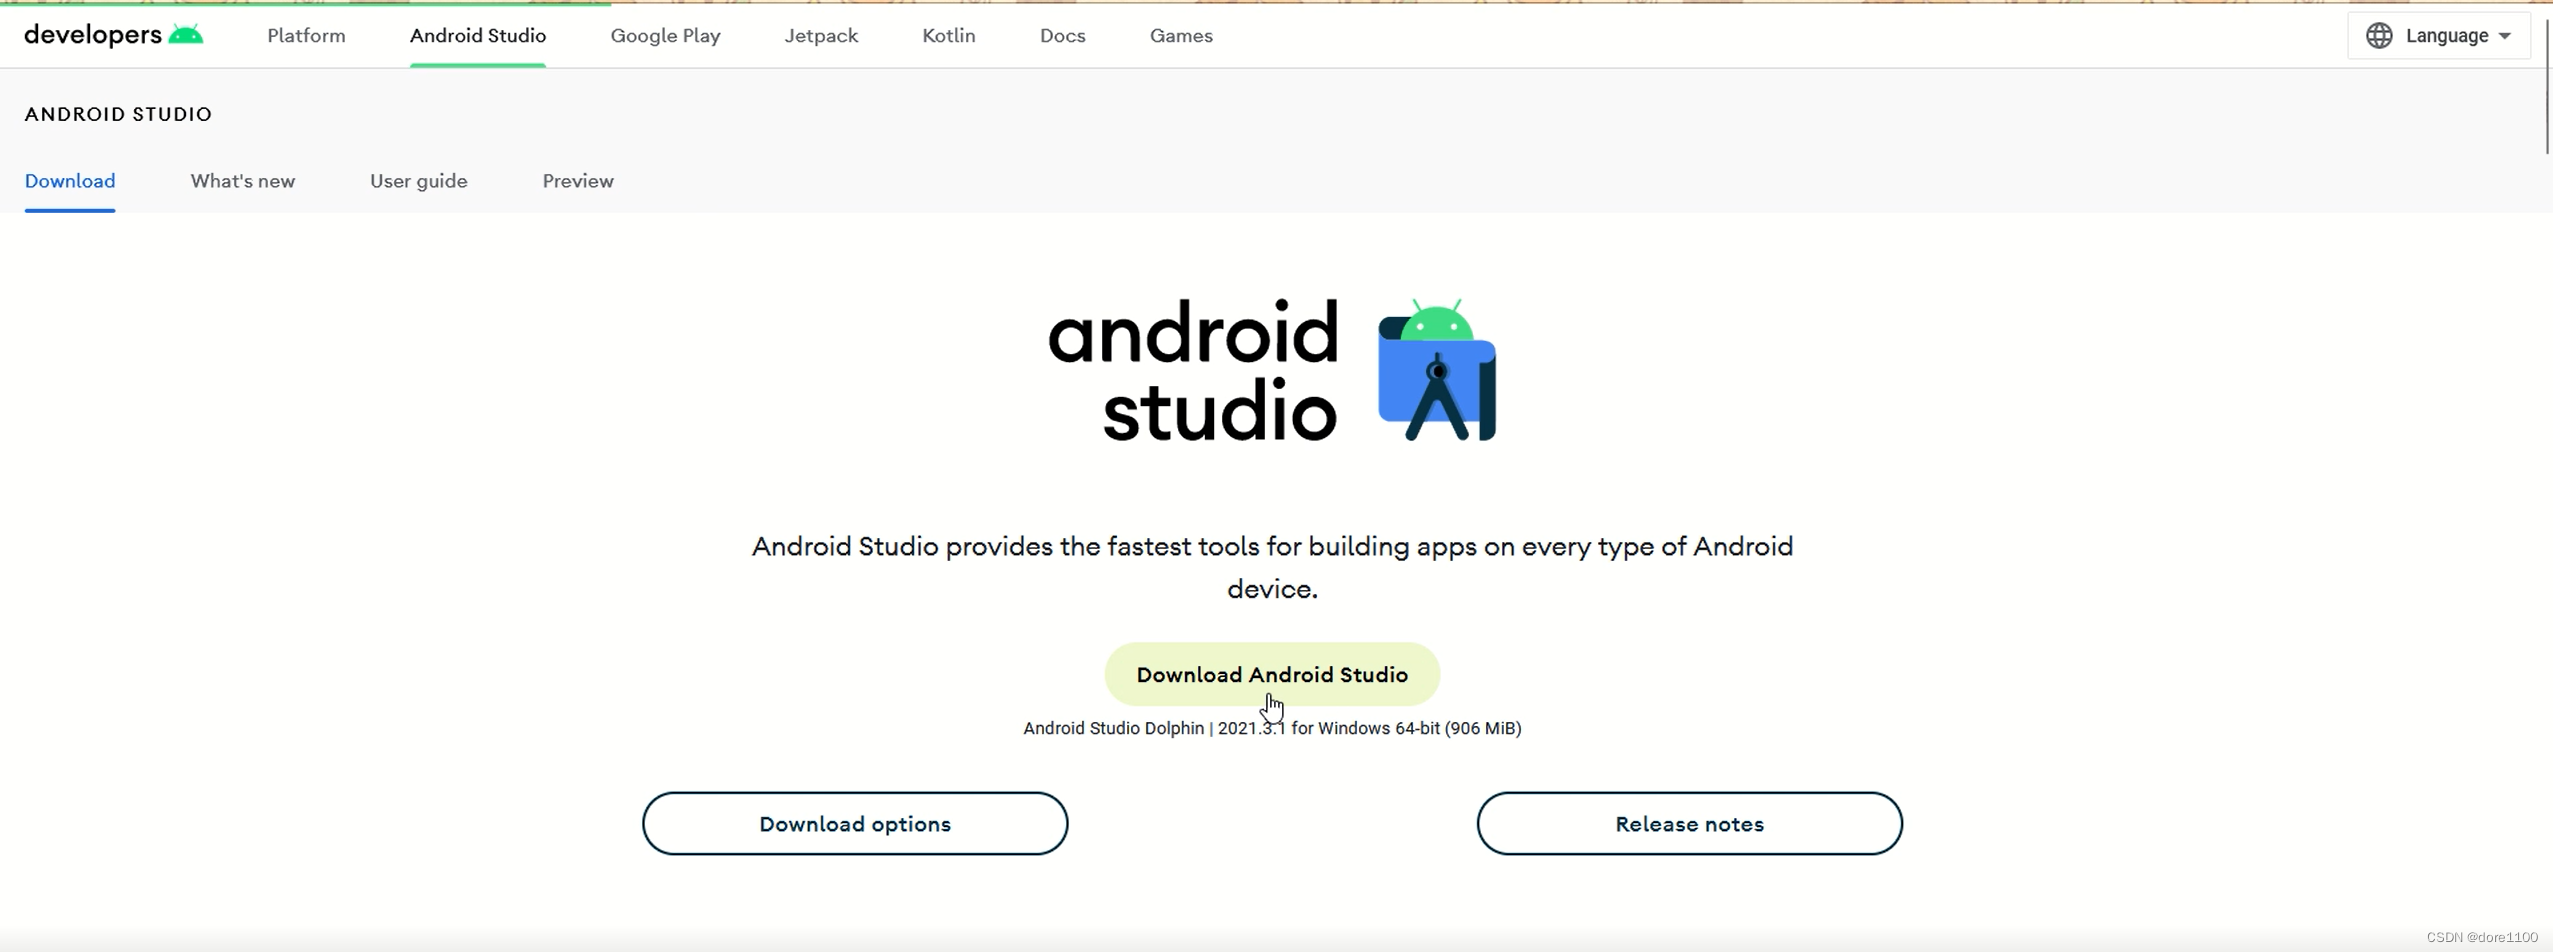Open the Preview tab
Viewport: 2553px width, 952px height.
point(578,181)
